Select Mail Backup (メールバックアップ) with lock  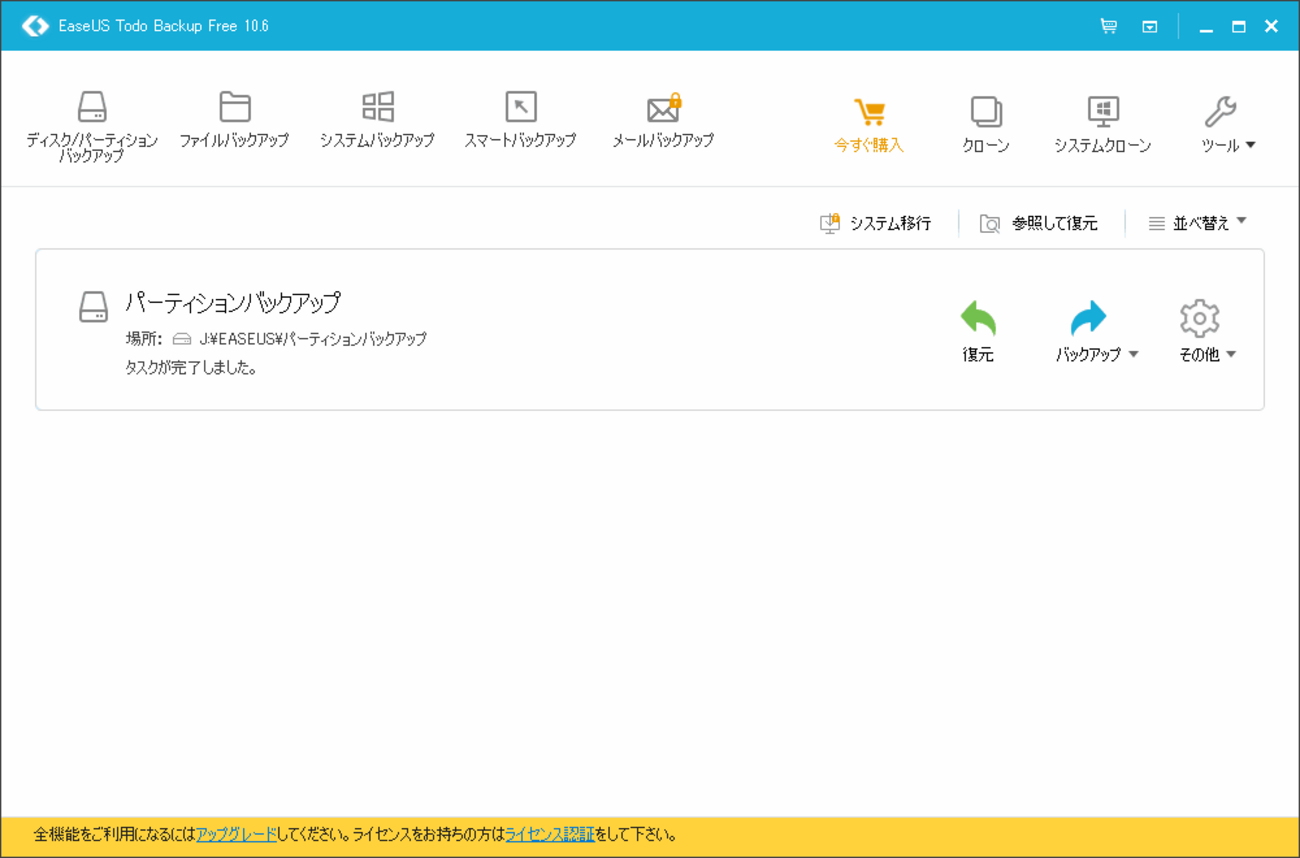coord(663,120)
